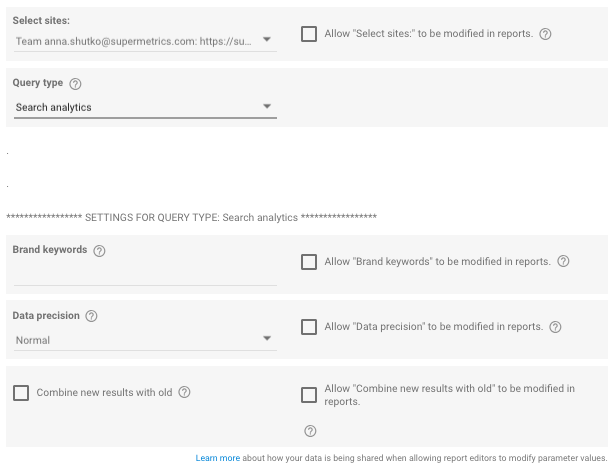Open help icon beside Data precision label
This screenshot has width=615, height=472.
click(91, 316)
